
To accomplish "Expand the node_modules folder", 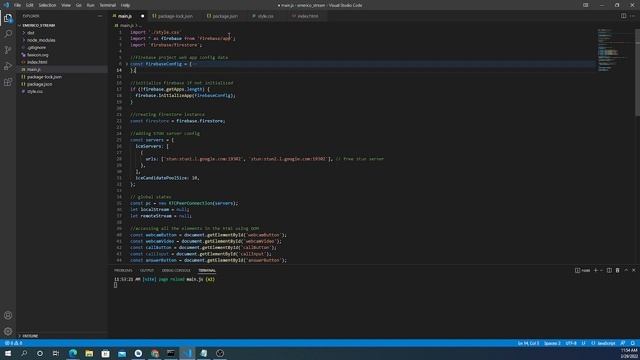I will [41, 40].
